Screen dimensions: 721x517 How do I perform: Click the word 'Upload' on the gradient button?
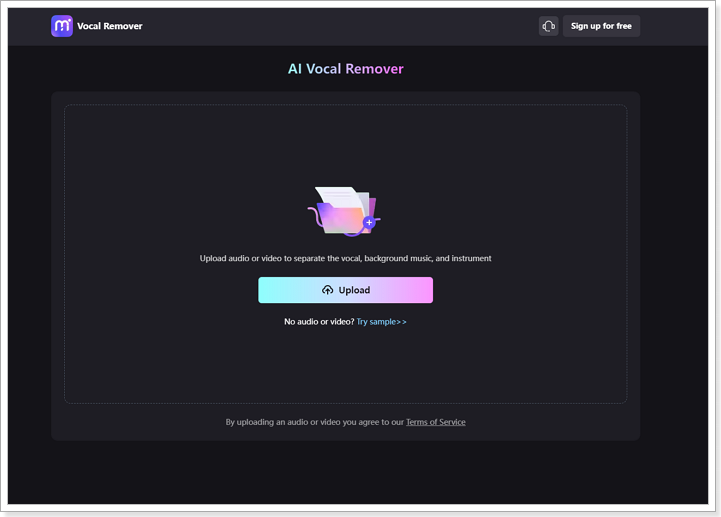(354, 290)
